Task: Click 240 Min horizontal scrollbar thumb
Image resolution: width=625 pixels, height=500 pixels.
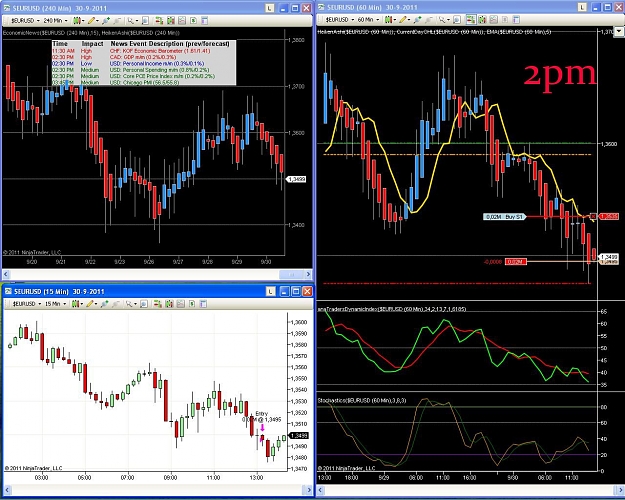Action: coord(292,274)
